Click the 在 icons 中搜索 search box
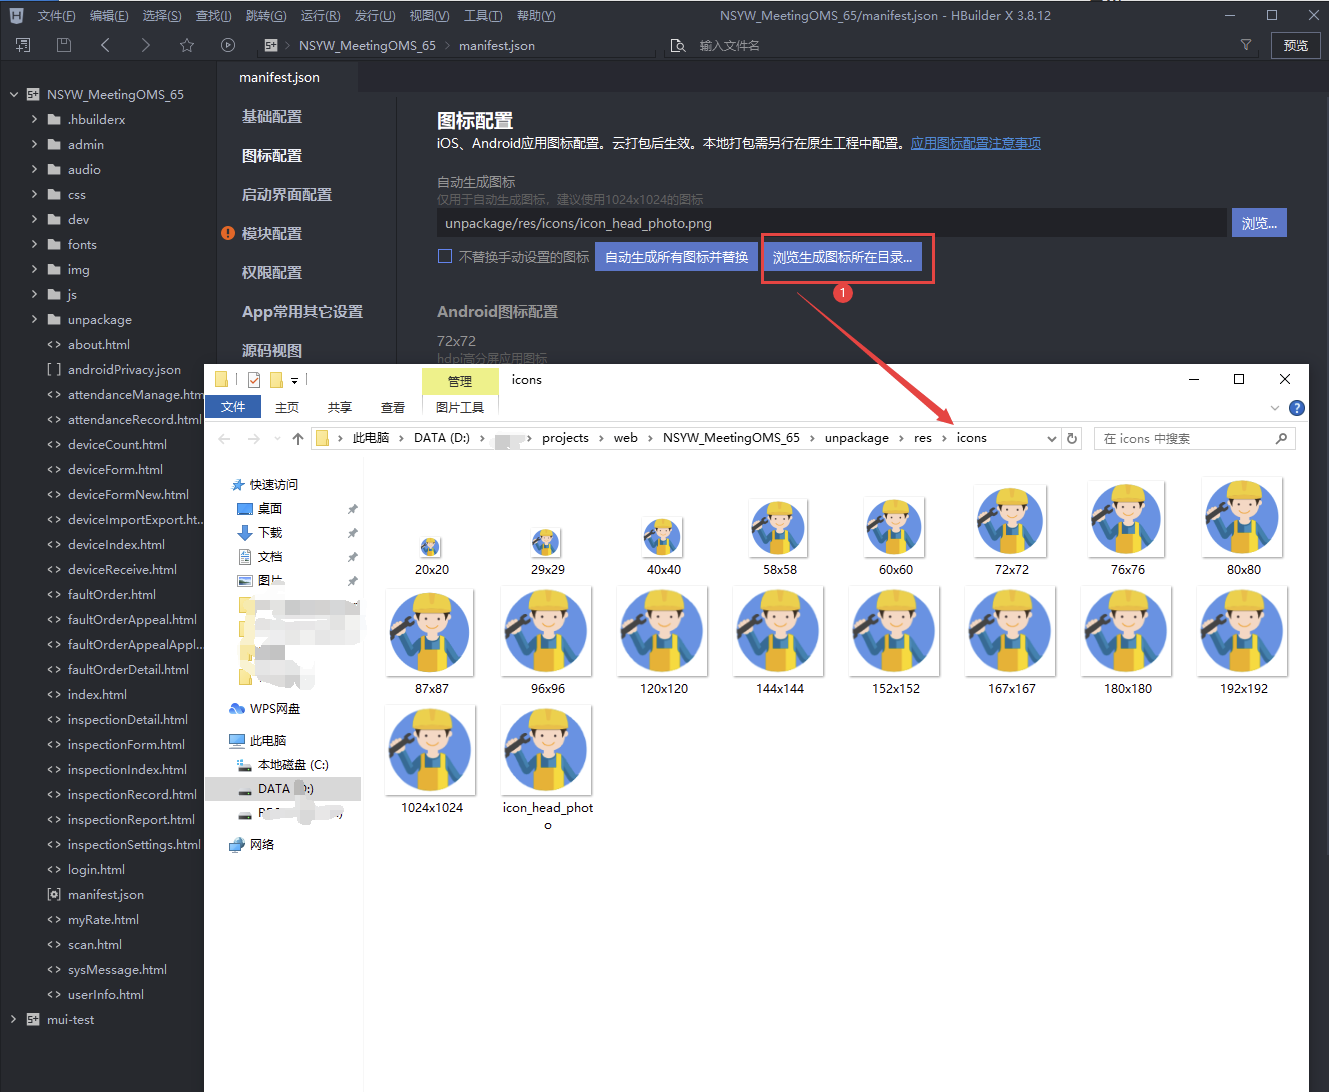Image resolution: width=1329 pixels, height=1092 pixels. coord(1195,438)
